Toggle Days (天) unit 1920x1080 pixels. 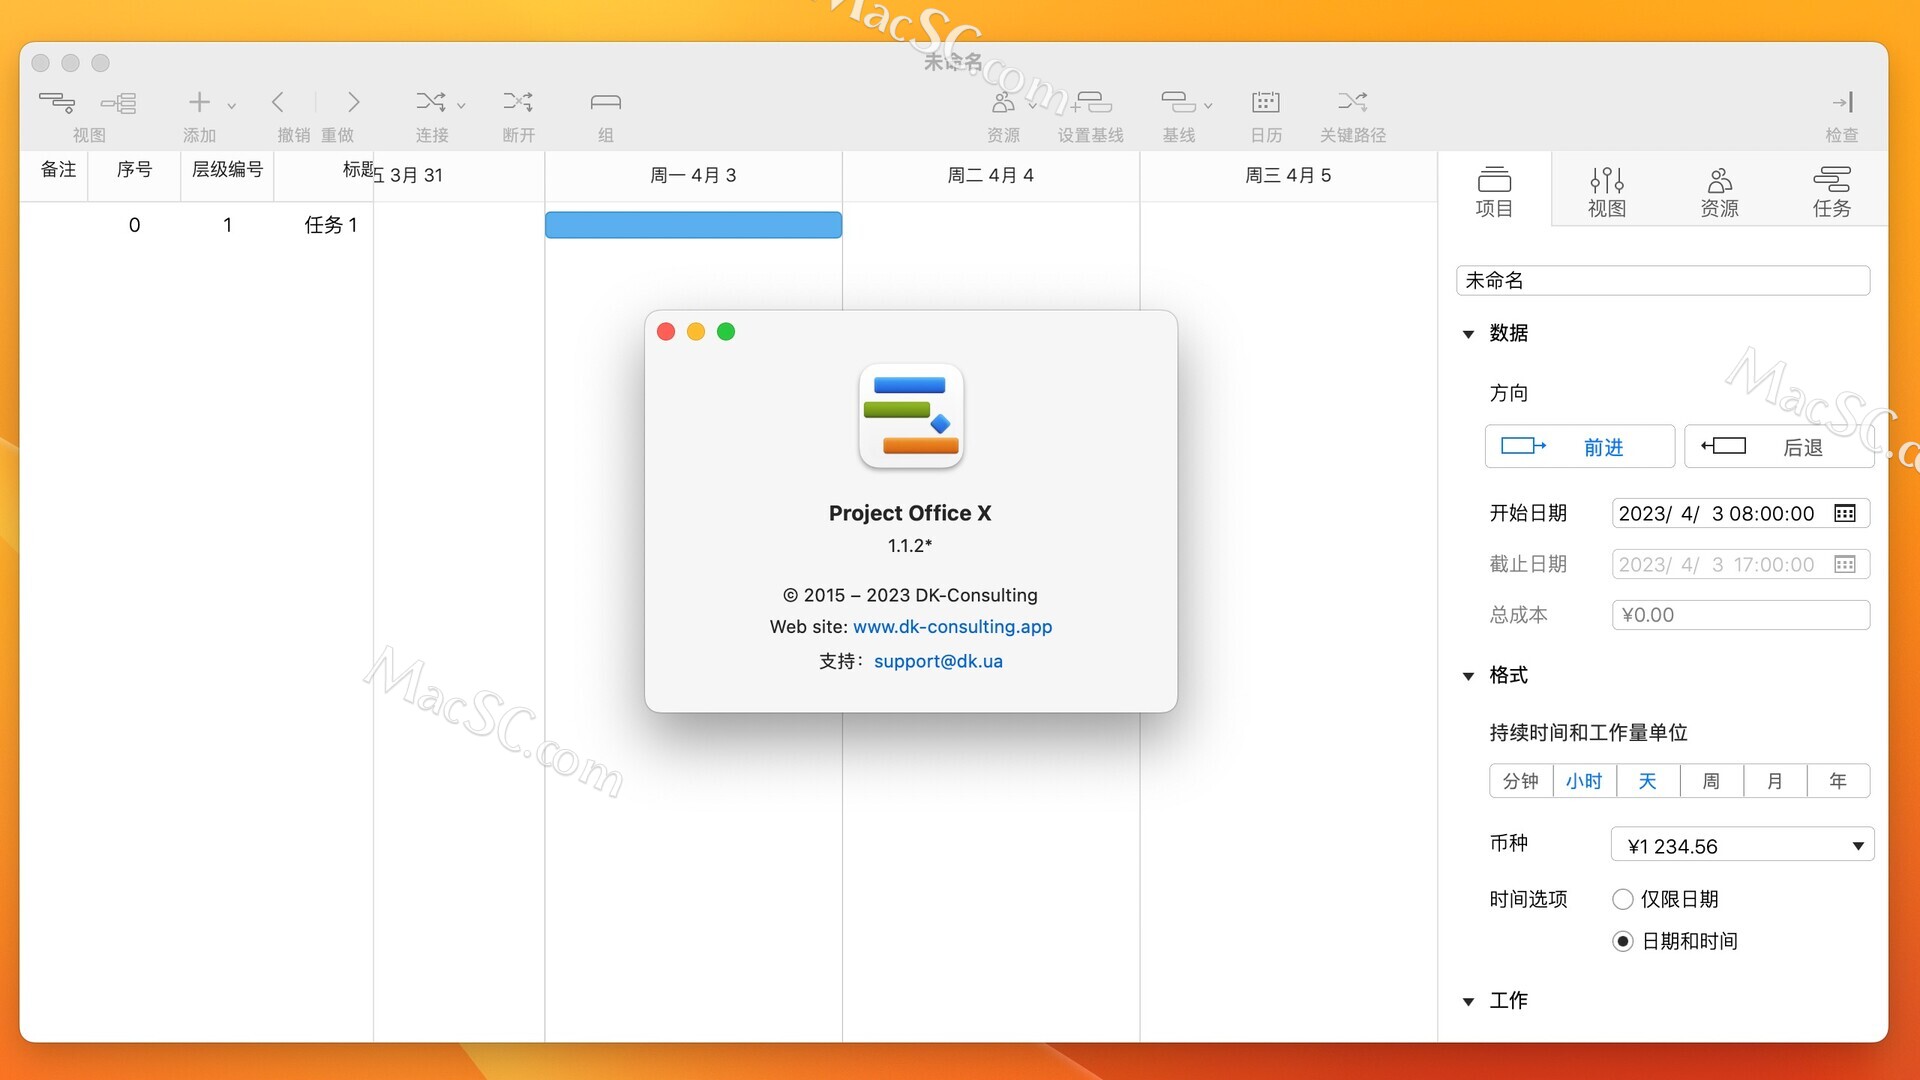(x=1648, y=781)
